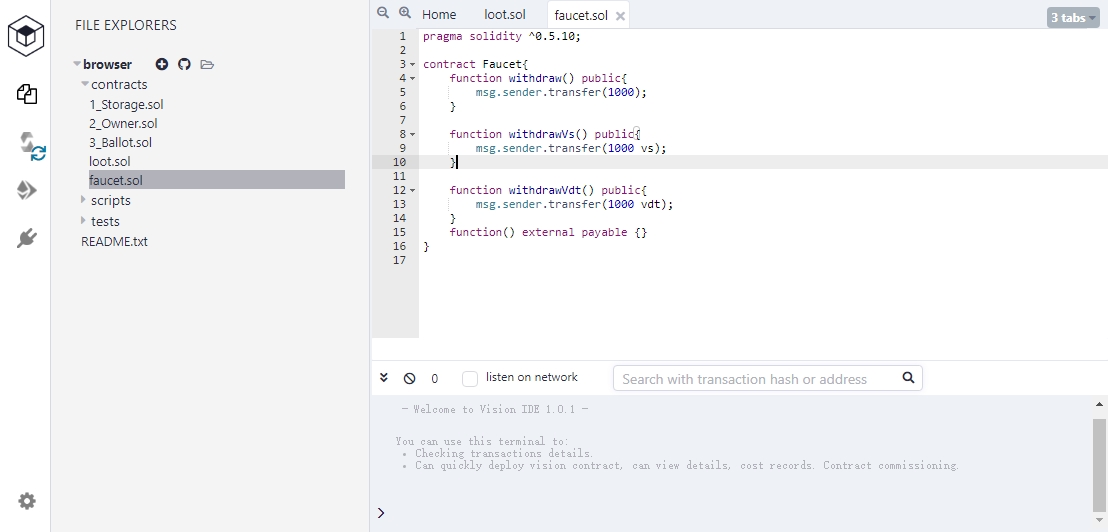Open the File Explorers sidebar icon
The image size is (1108, 532).
tap(27, 95)
